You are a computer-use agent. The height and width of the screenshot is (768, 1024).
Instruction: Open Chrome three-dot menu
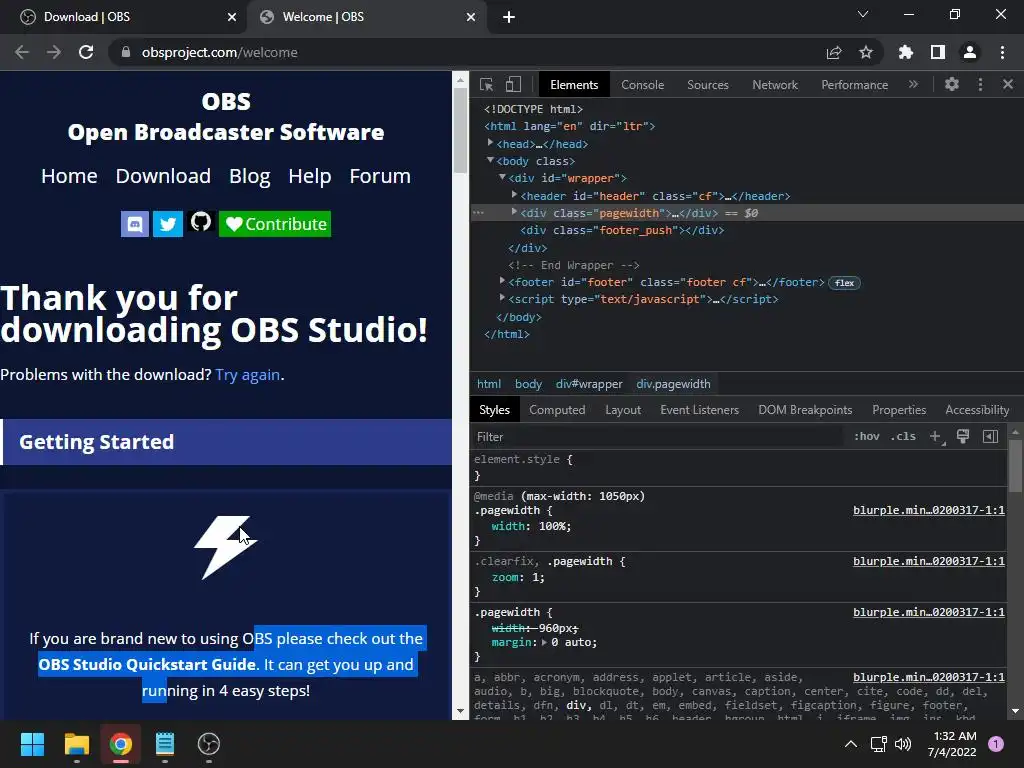click(x=1002, y=52)
